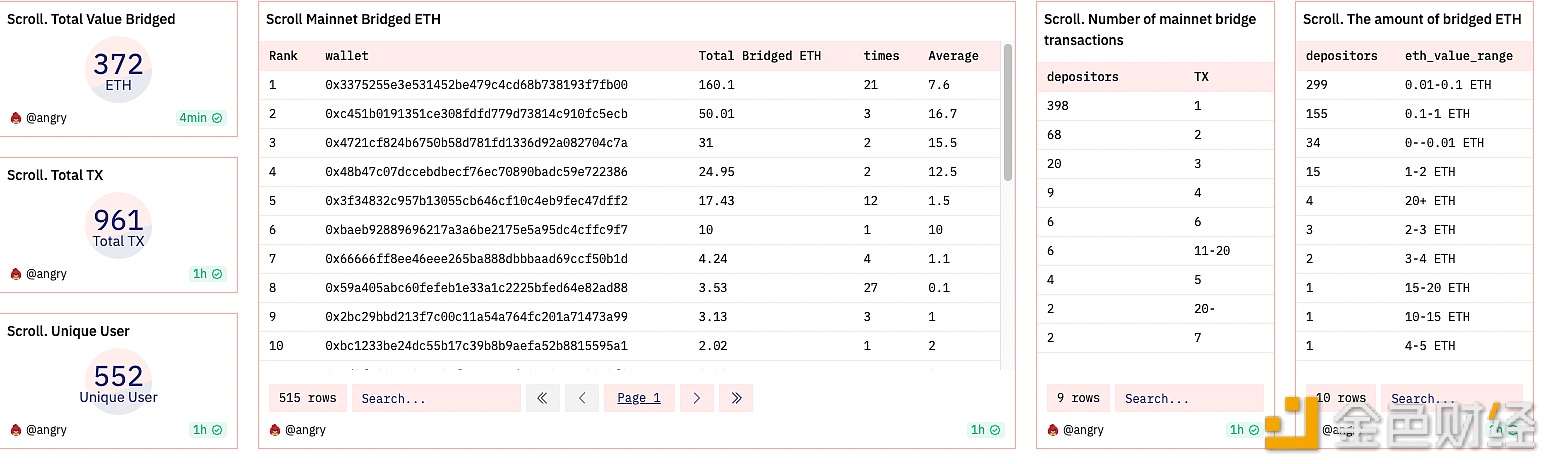
Task: Sort by wallet column header
Action: pos(347,56)
